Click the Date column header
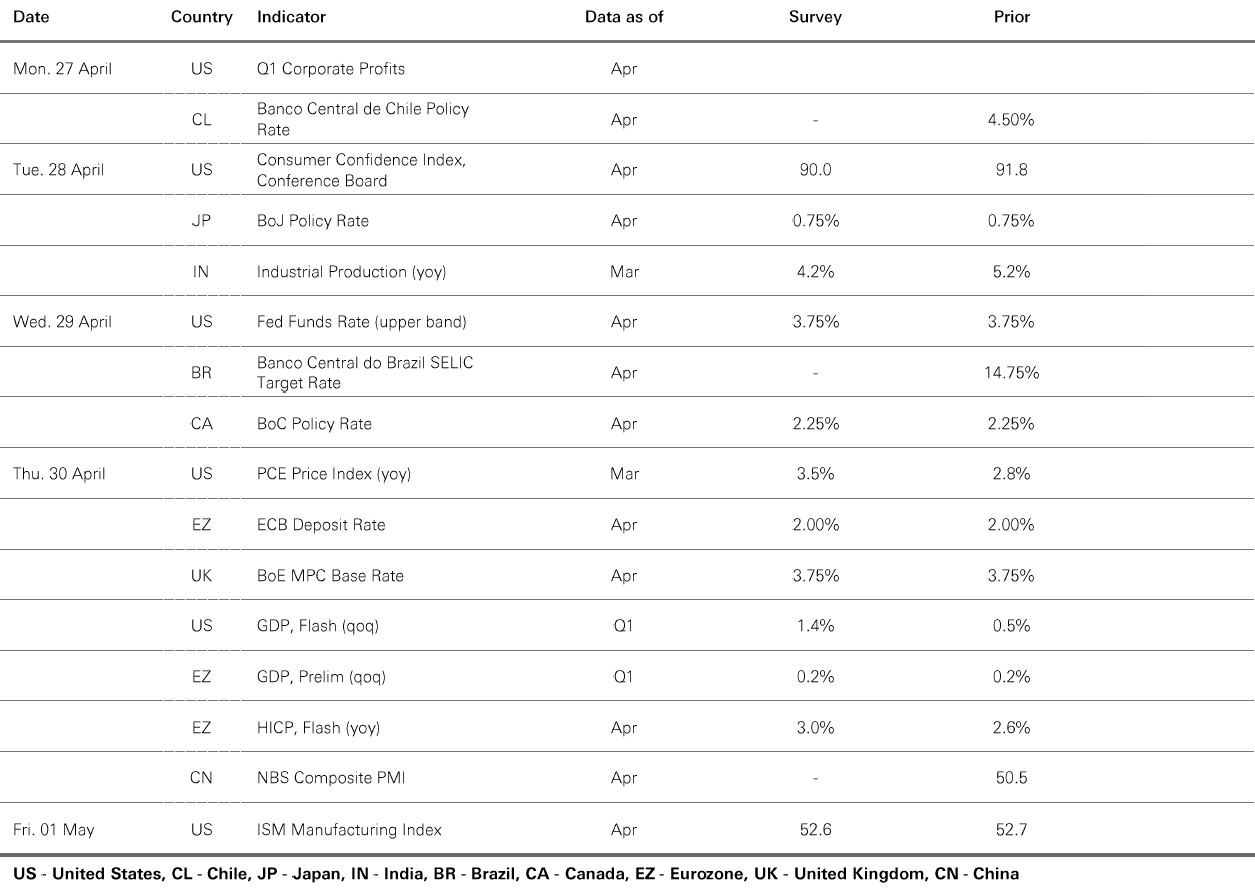Image resolution: width=1255 pixels, height=894 pixels. click(31, 17)
